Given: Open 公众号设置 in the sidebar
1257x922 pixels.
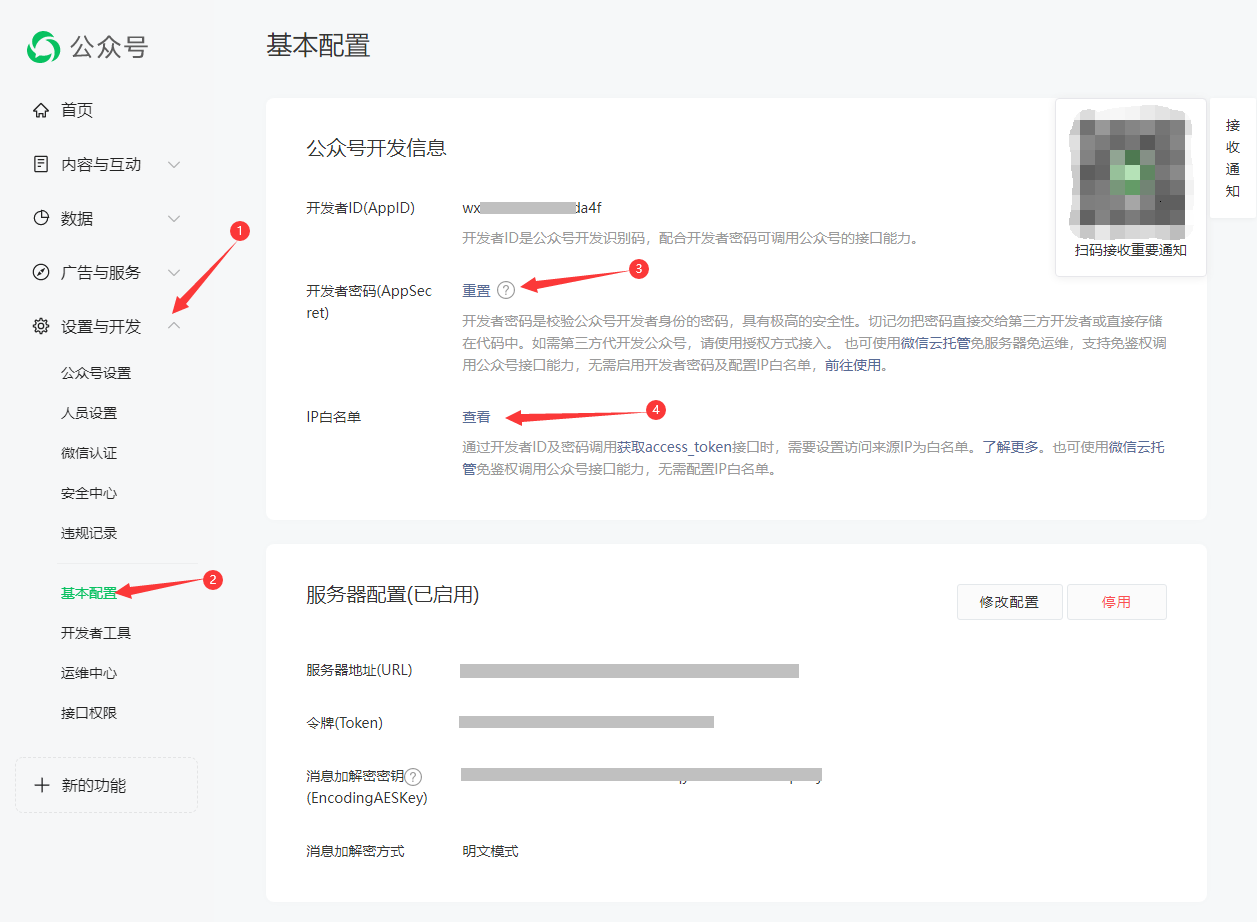Looking at the screenshot, I should [x=96, y=373].
